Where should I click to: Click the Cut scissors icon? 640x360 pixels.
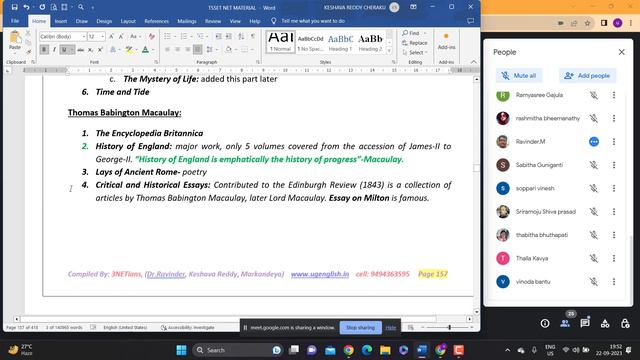(x=28, y=33)
